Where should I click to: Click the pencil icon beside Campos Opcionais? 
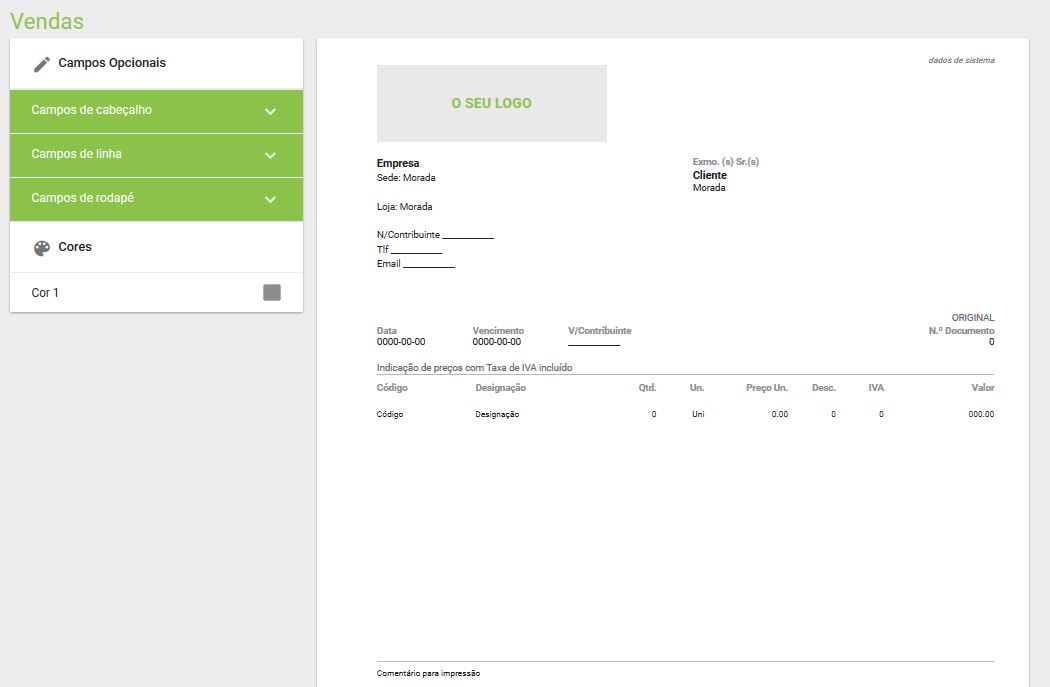point(42,64)
